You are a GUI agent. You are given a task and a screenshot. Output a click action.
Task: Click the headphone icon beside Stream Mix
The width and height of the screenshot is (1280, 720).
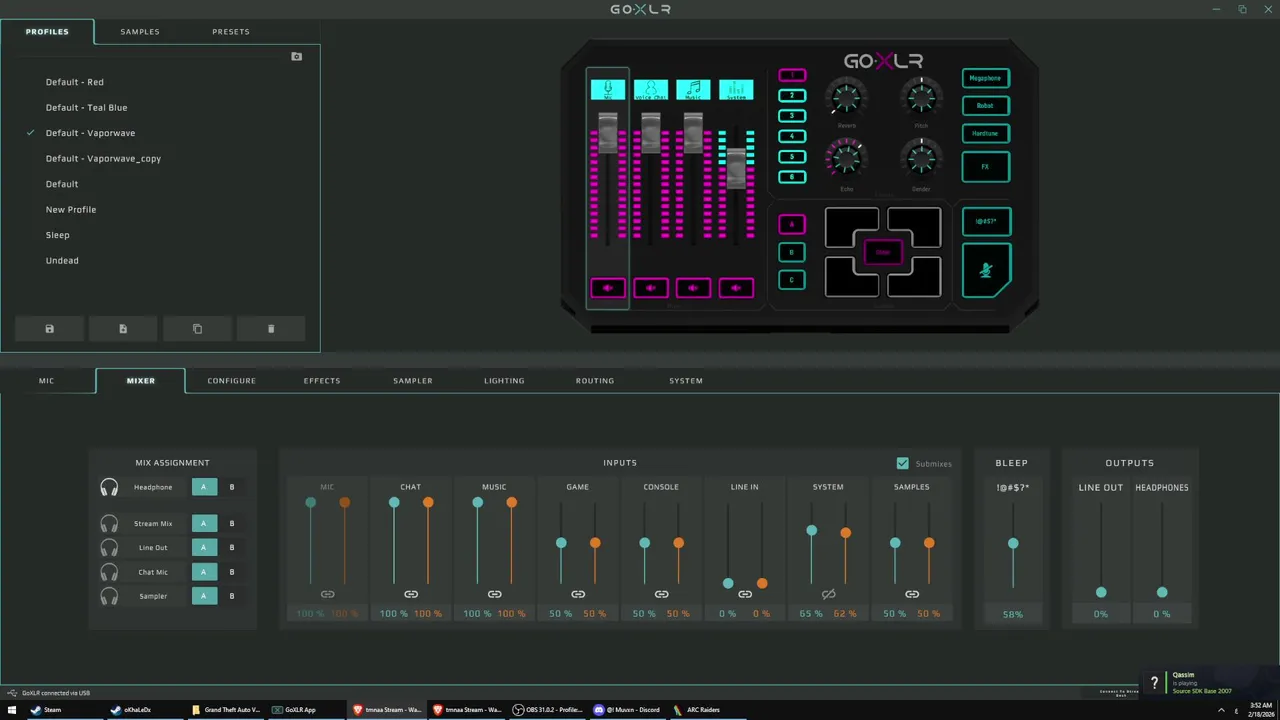tap(109, 523)
